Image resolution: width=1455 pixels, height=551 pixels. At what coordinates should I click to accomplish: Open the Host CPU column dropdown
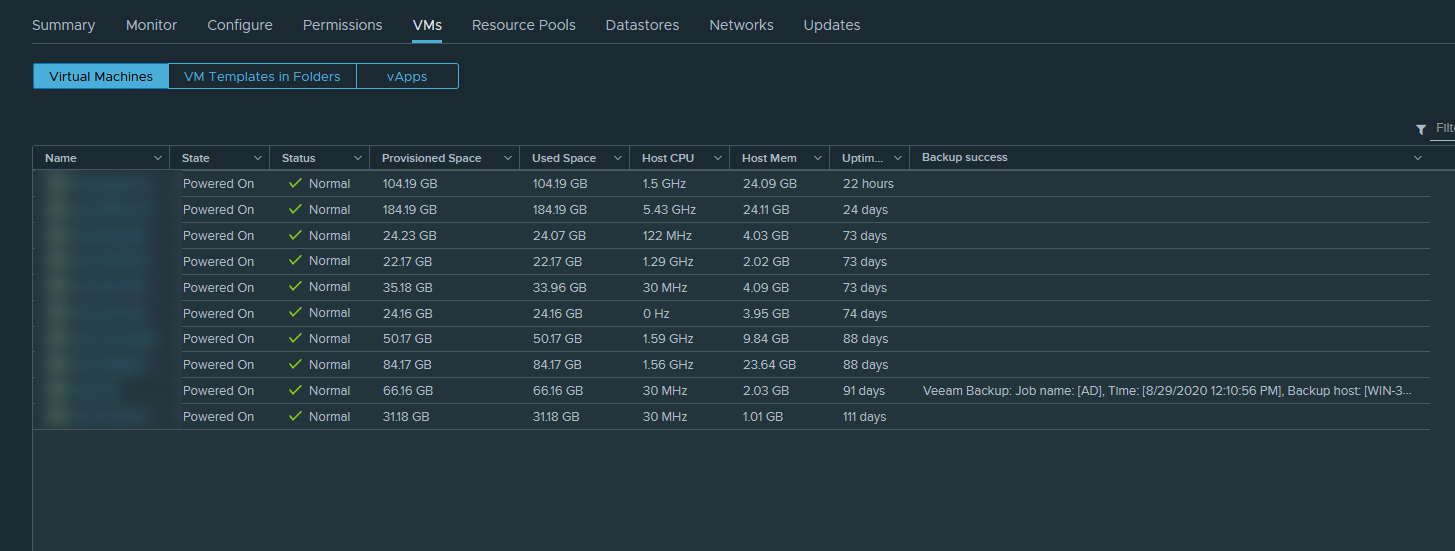pyautogui.click(x=717, y=158)
